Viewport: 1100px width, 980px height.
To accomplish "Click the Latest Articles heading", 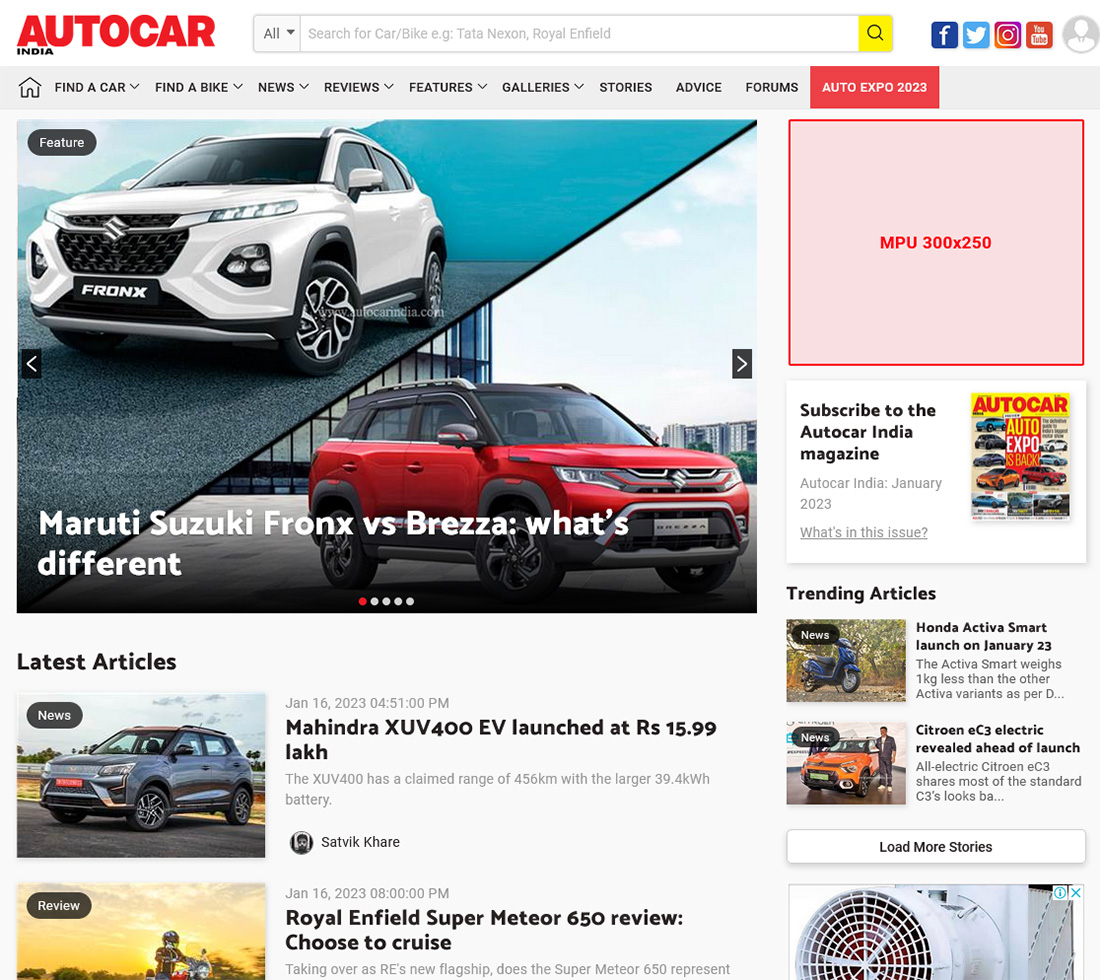I will (x=97, y=662).
